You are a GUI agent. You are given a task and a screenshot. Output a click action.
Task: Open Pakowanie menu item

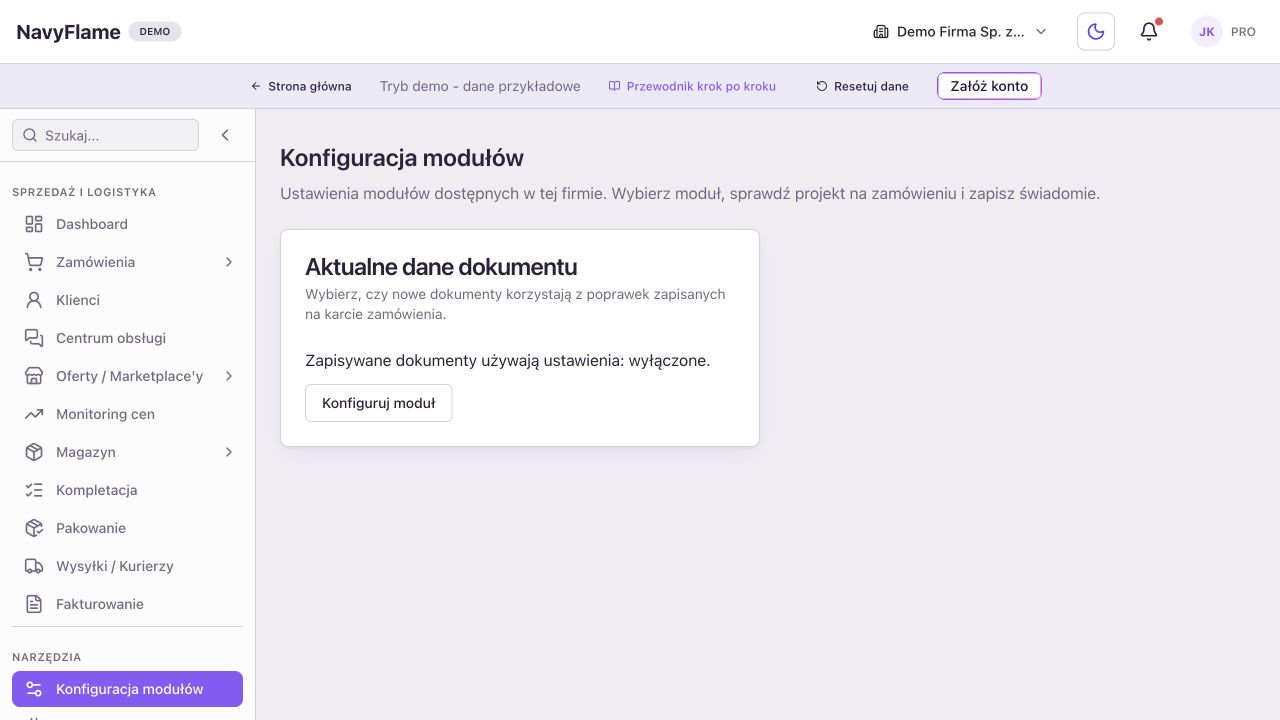click(x=127, y=528)
